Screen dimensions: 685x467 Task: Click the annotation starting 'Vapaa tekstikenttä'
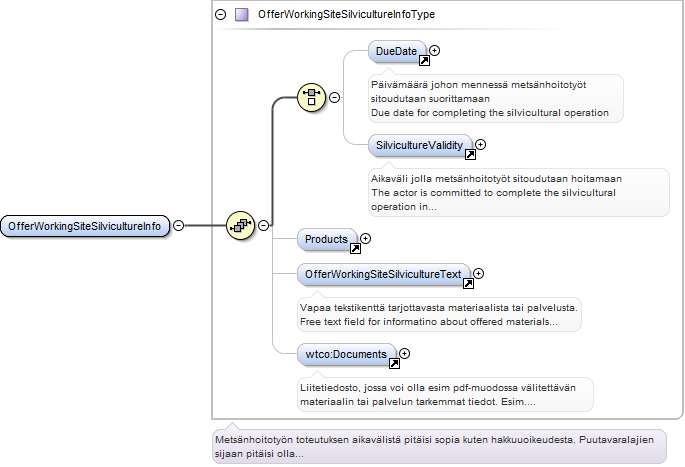439,315
